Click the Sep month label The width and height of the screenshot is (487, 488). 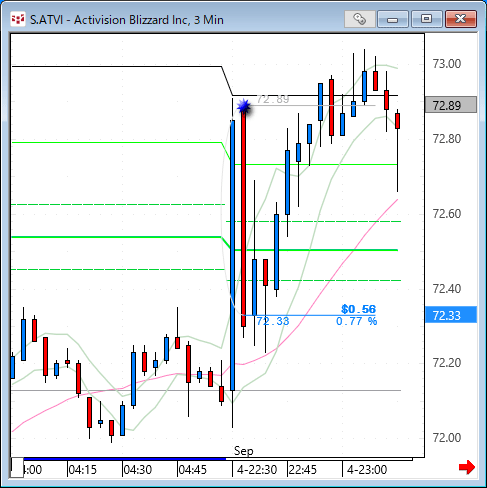(x=244, y=451)
